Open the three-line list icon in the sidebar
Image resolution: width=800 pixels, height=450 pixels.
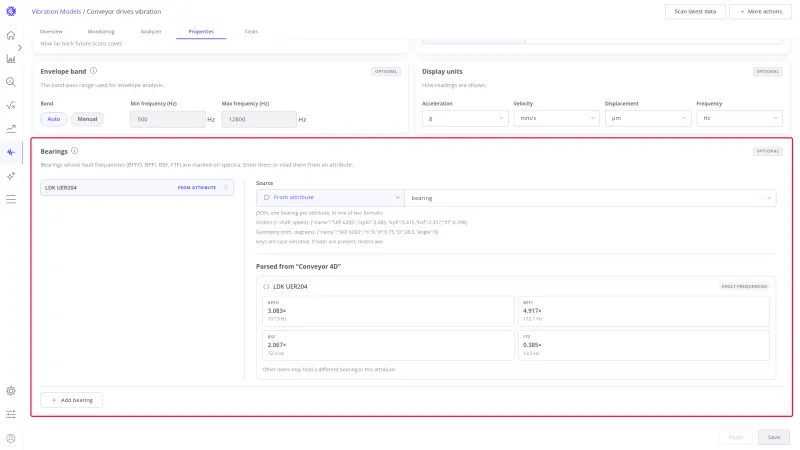pyautogui.click(x=11, y=199)
